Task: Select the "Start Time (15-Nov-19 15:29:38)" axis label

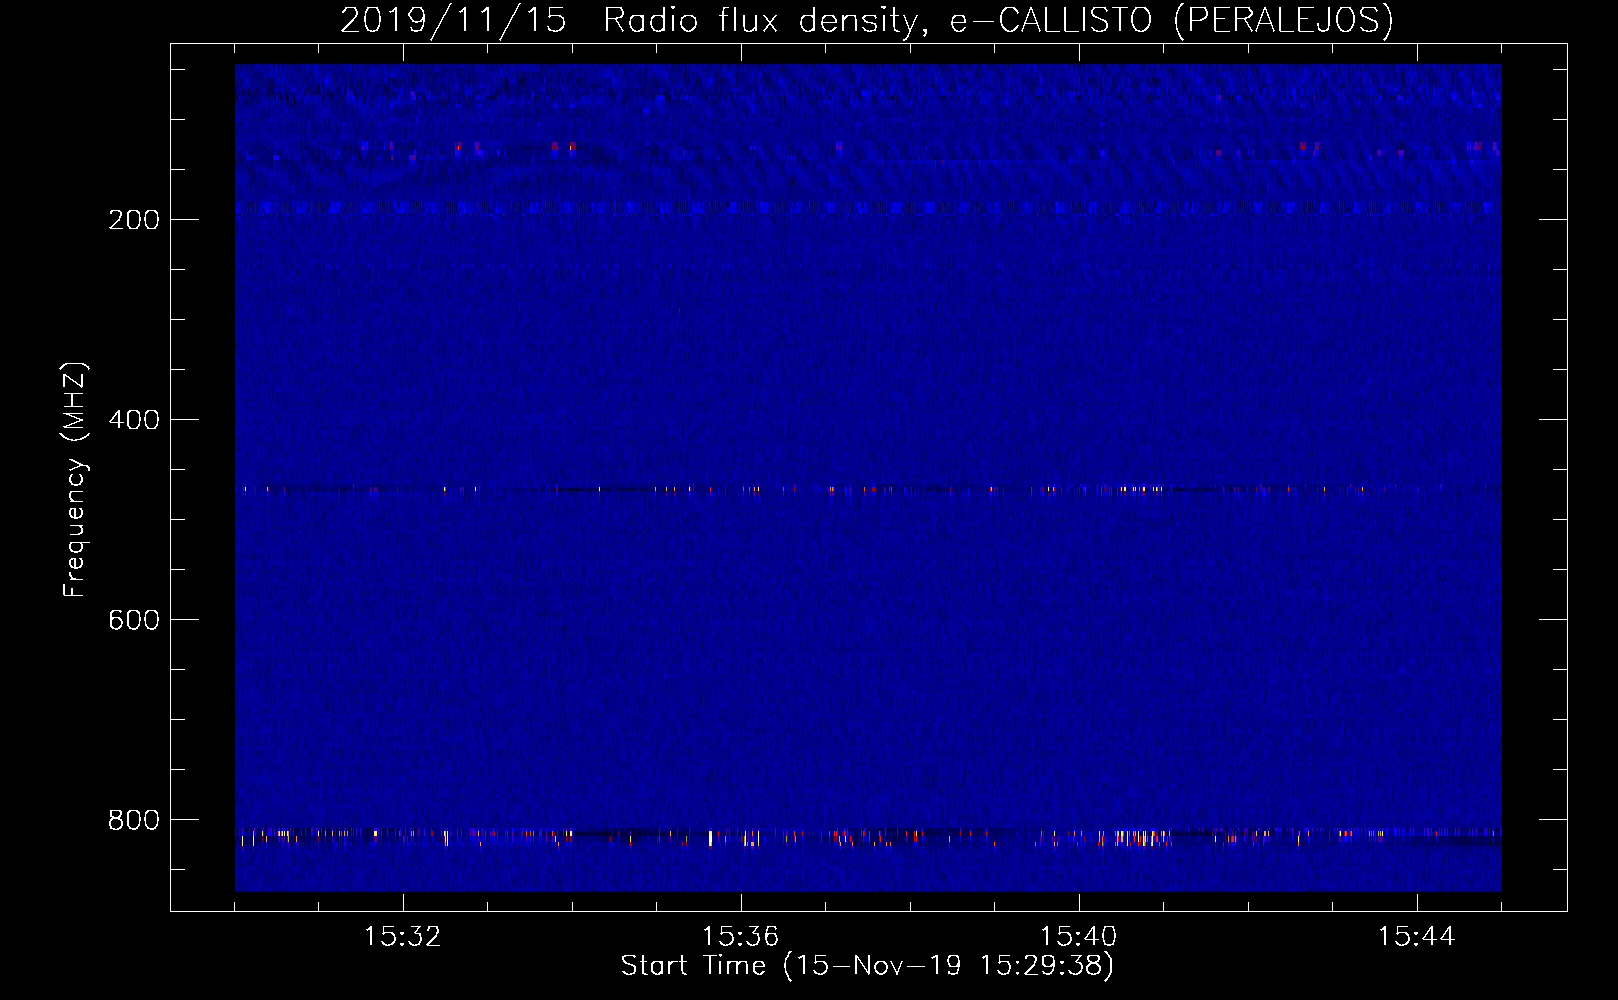Action: tap(867, 966)
